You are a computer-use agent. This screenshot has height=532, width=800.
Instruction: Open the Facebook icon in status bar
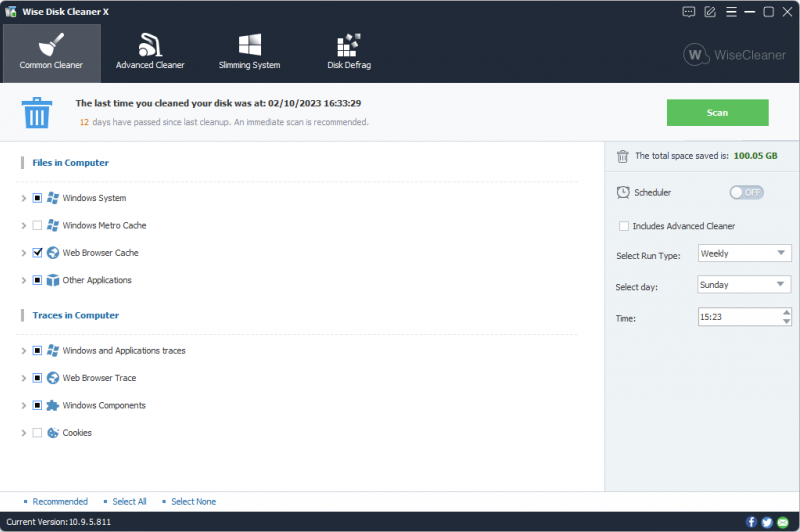(x=752, y=522)
